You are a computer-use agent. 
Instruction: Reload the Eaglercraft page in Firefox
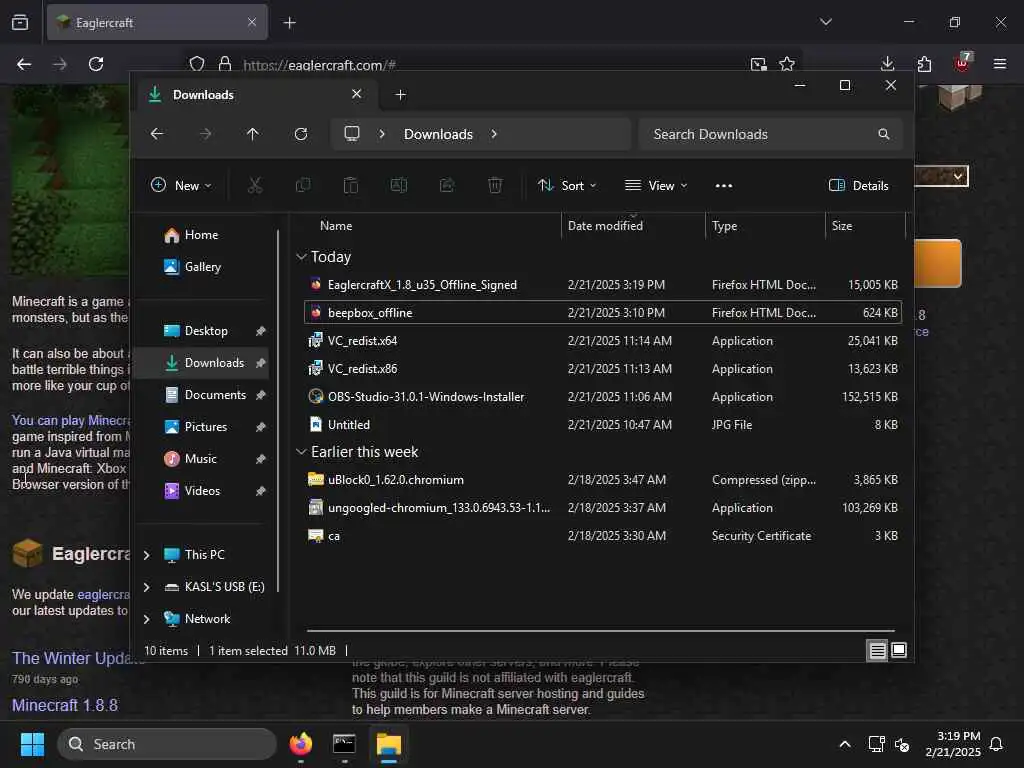pos(96,64)
